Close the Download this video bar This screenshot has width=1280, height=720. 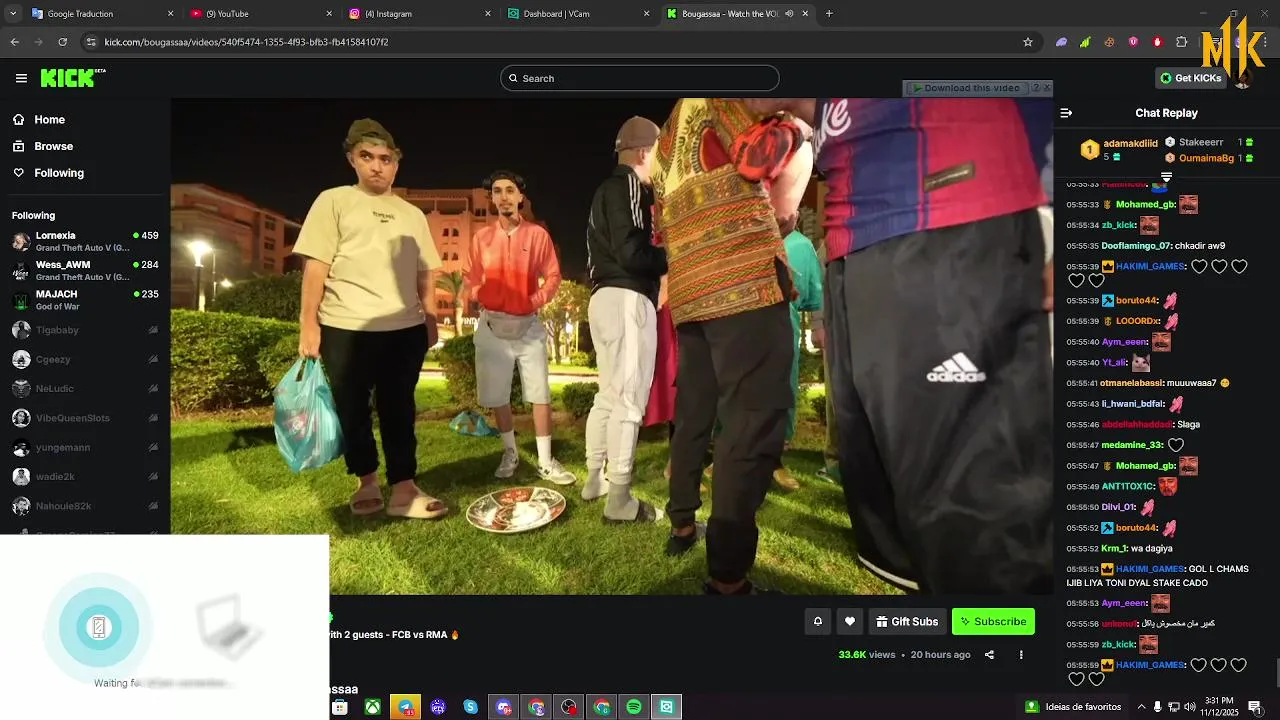[x=1047, y=88]
